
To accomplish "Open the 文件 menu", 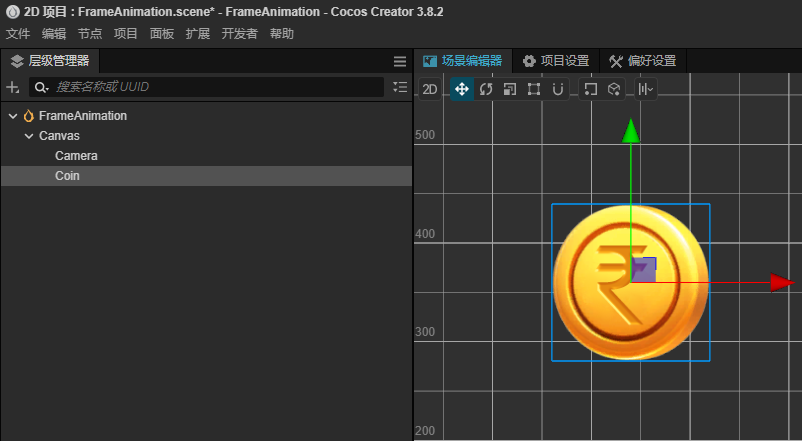I will (18, 34).
